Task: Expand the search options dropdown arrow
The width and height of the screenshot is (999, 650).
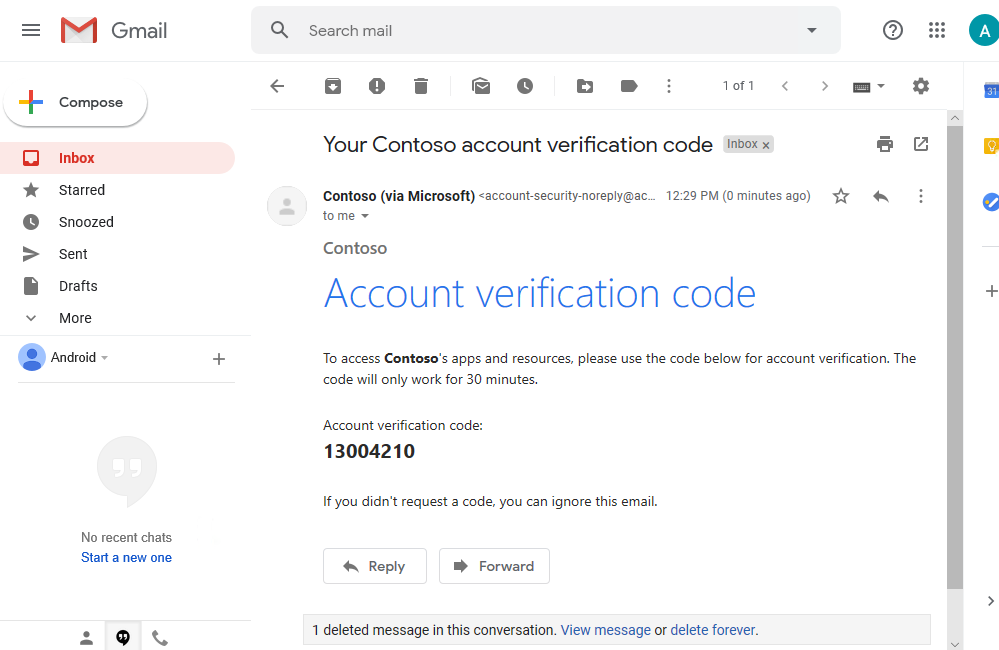Action: [812, 30]
